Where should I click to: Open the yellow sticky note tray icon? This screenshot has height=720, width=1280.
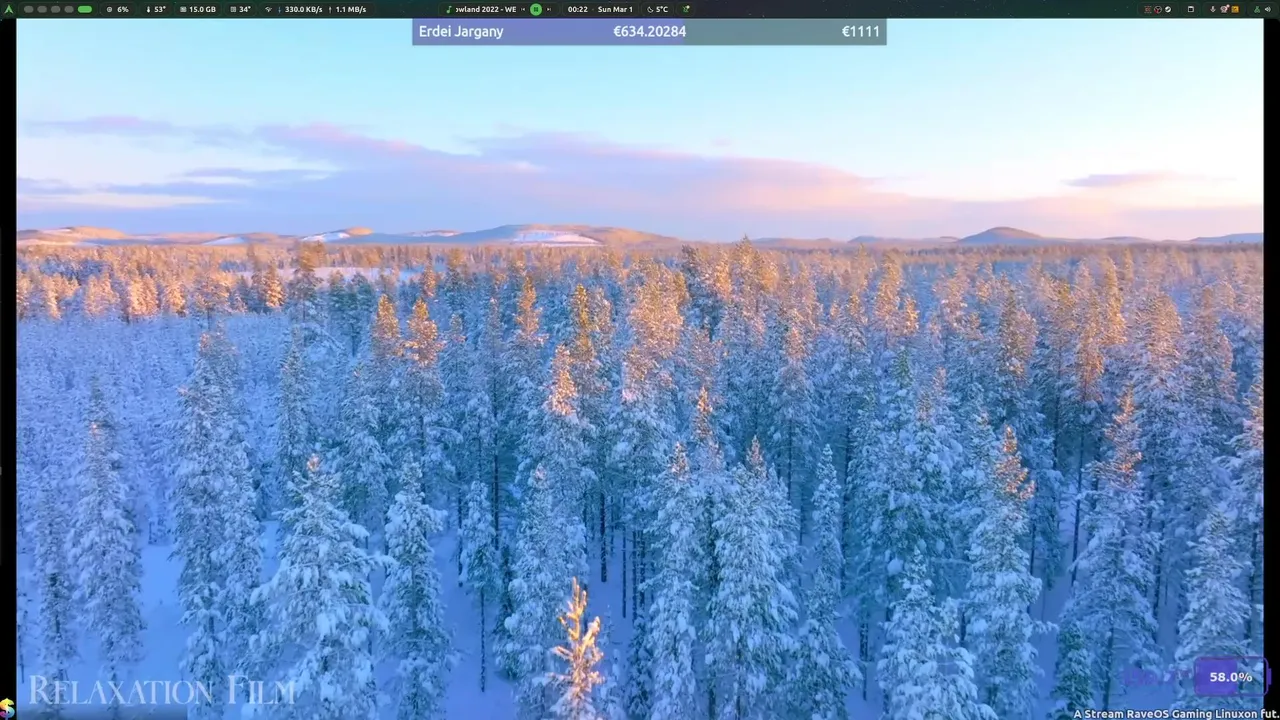click(x=1235, y=9)
